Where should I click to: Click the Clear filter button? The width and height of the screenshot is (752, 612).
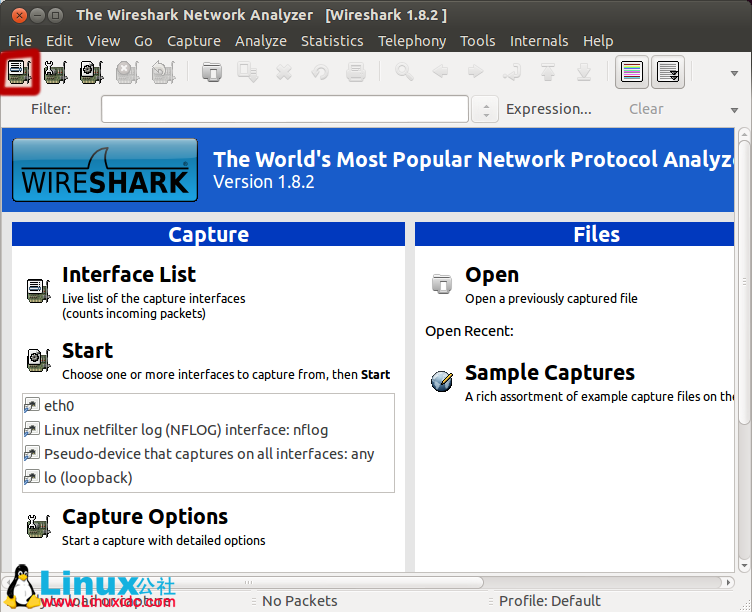[x=646, y=109]
